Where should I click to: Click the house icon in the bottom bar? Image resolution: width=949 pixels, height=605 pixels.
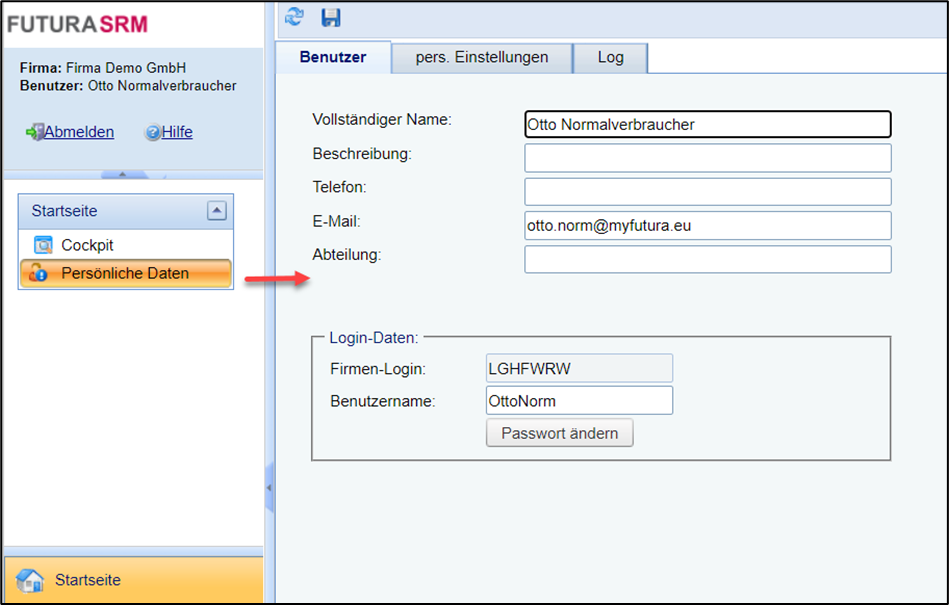pos(31,580)
